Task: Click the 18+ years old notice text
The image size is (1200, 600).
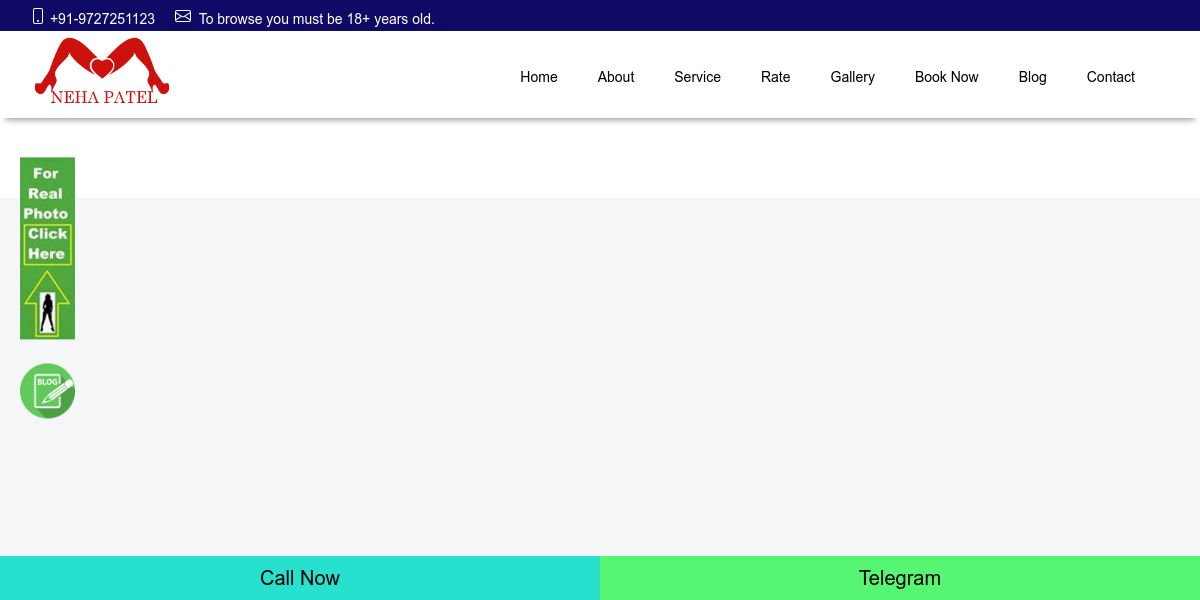Action: click(x=316, y=19)
